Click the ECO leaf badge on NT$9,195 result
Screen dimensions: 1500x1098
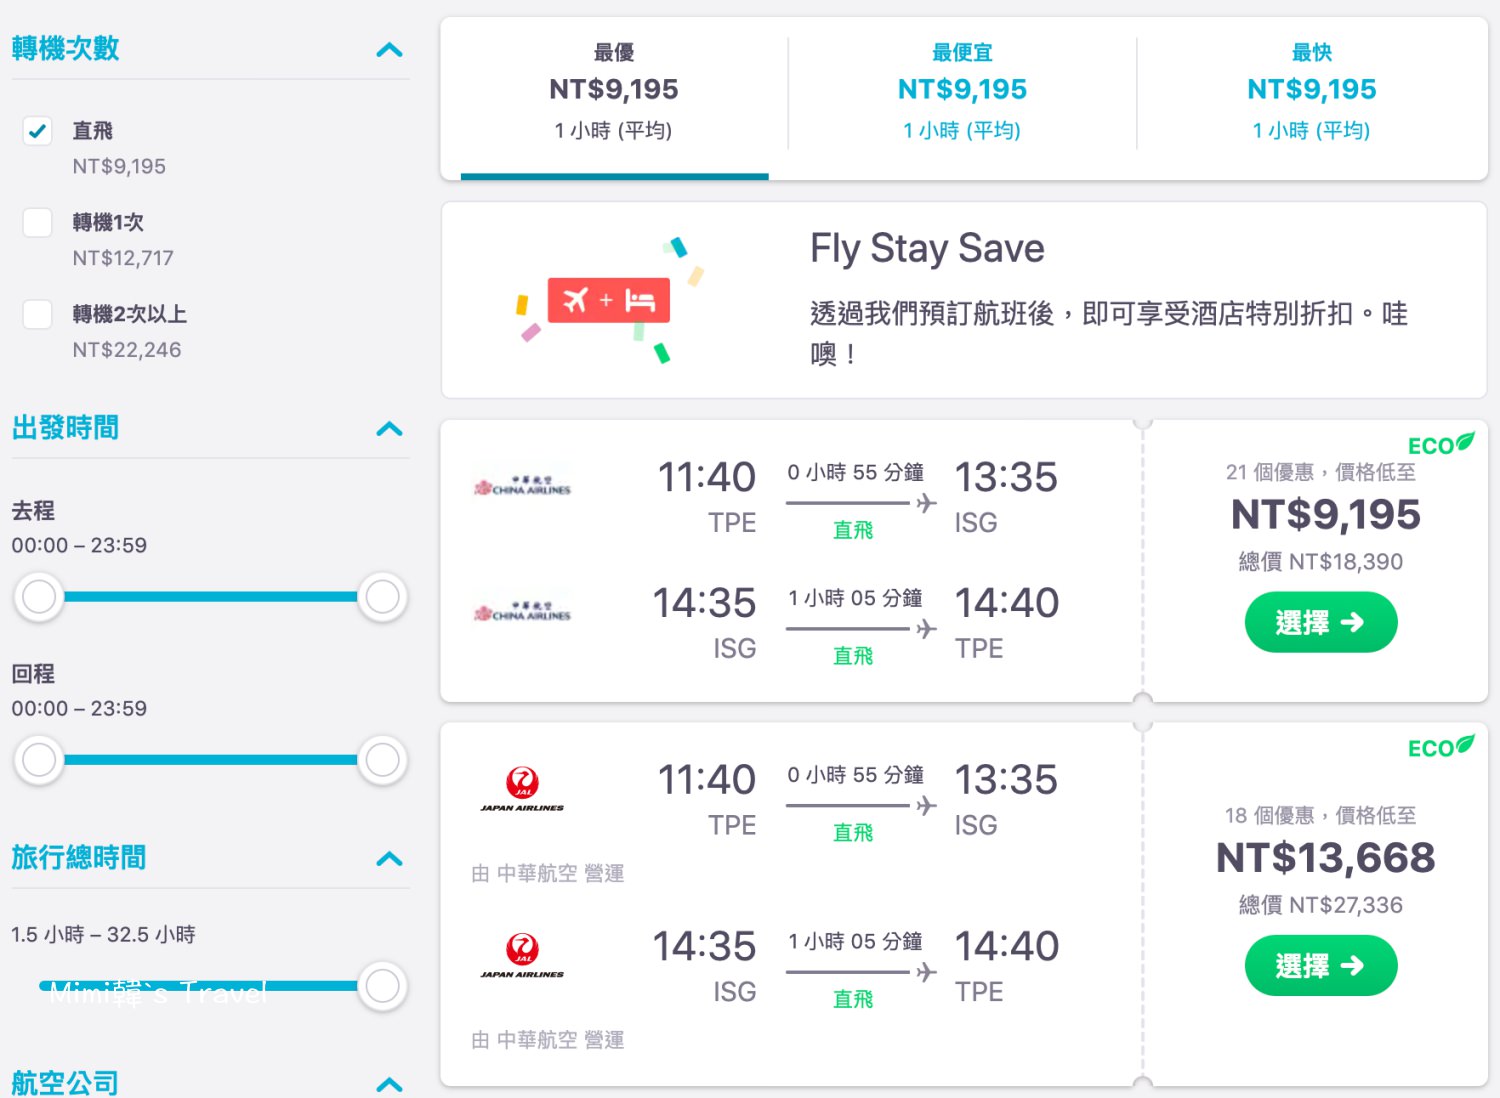point(1441,444)
